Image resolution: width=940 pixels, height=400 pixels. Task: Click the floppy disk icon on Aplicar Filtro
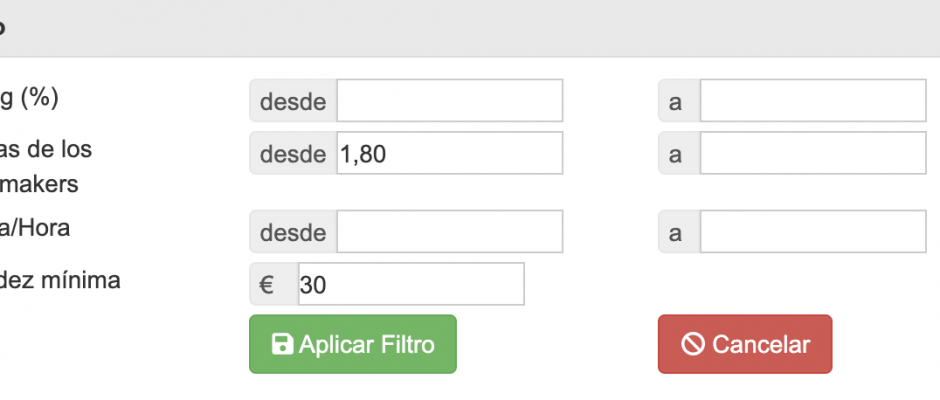click(x=283, y=345)
